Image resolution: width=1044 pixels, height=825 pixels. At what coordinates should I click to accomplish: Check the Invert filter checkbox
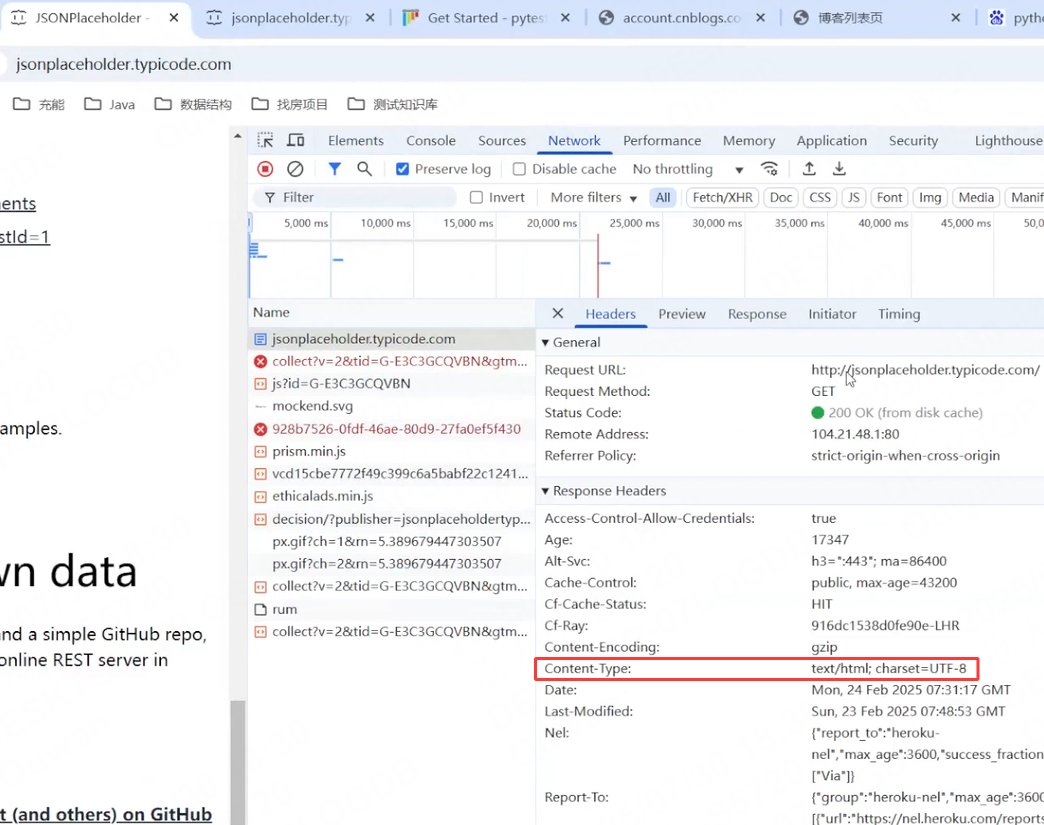476,198
